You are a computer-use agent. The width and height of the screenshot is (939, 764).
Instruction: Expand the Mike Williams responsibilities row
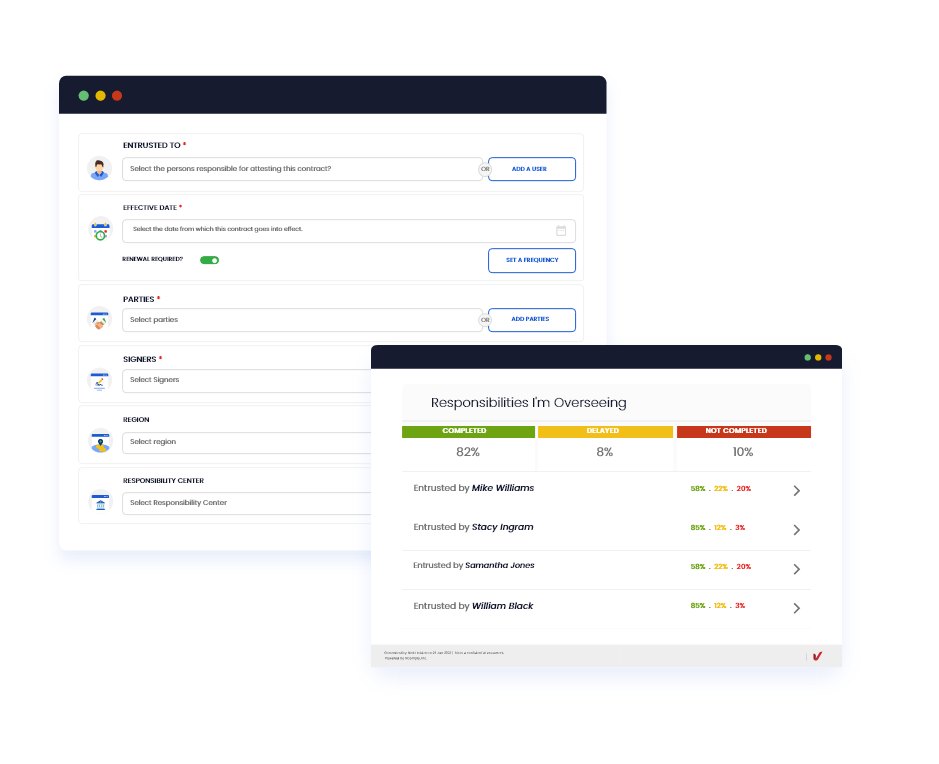point(797,490)
